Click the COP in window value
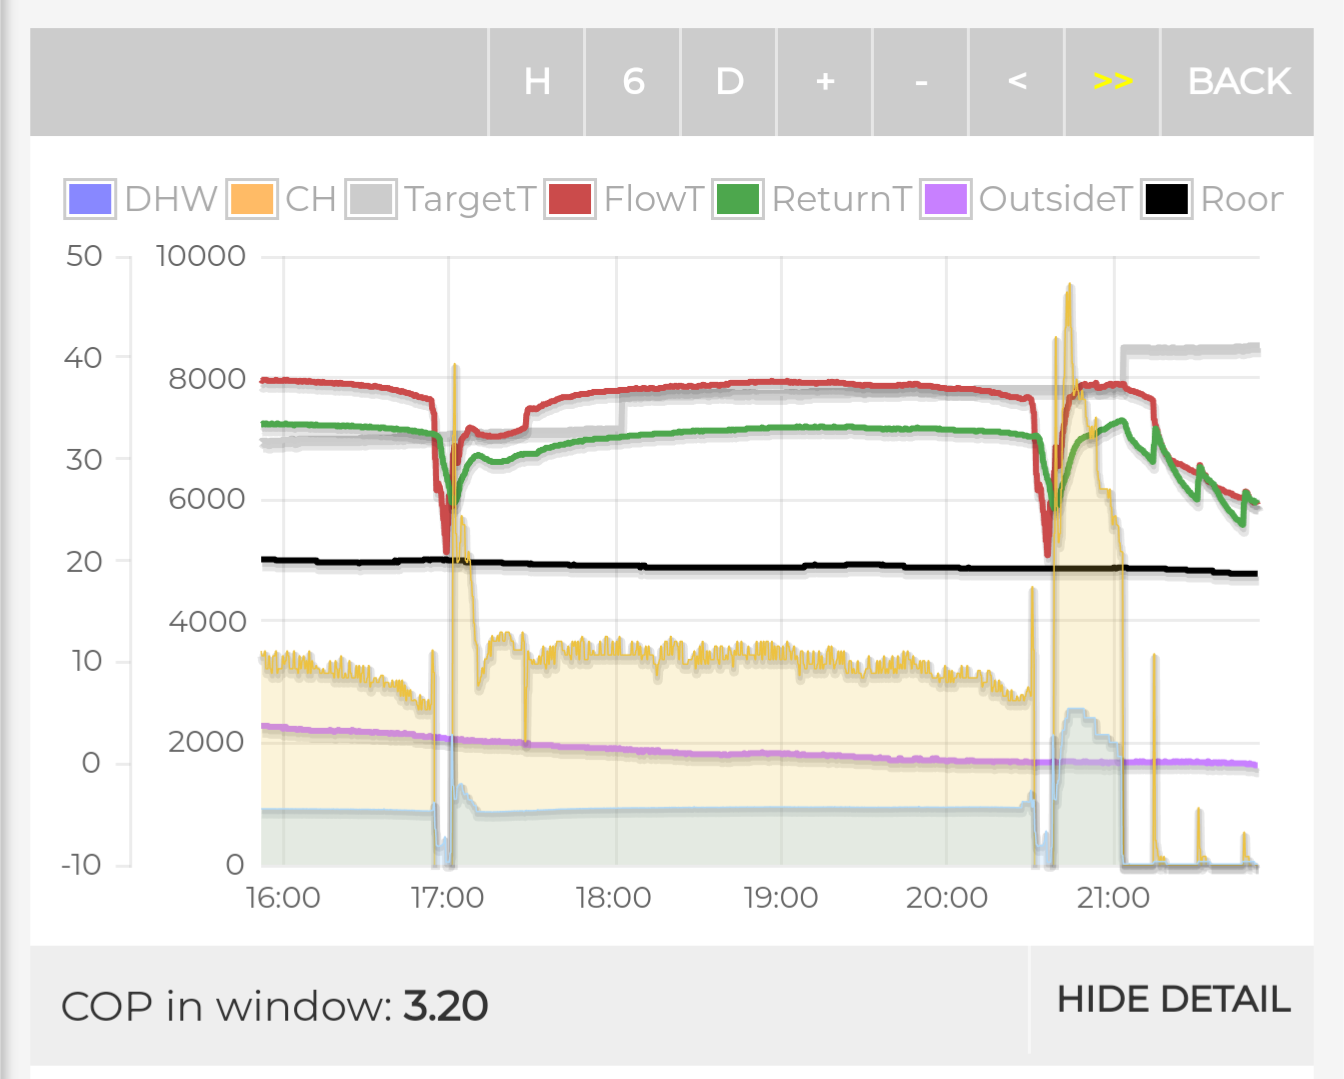This screenshot has height=1079, width=1344. pyautogui.click(x=445, y=1006)
